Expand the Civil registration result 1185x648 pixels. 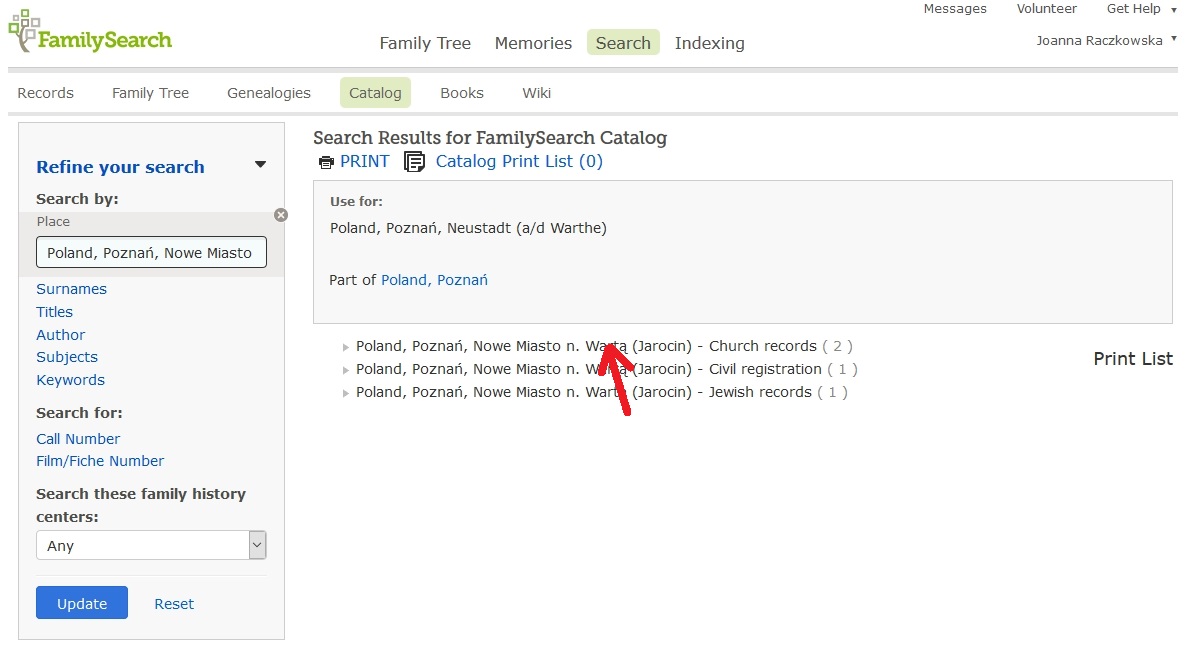tap(346, 370)
